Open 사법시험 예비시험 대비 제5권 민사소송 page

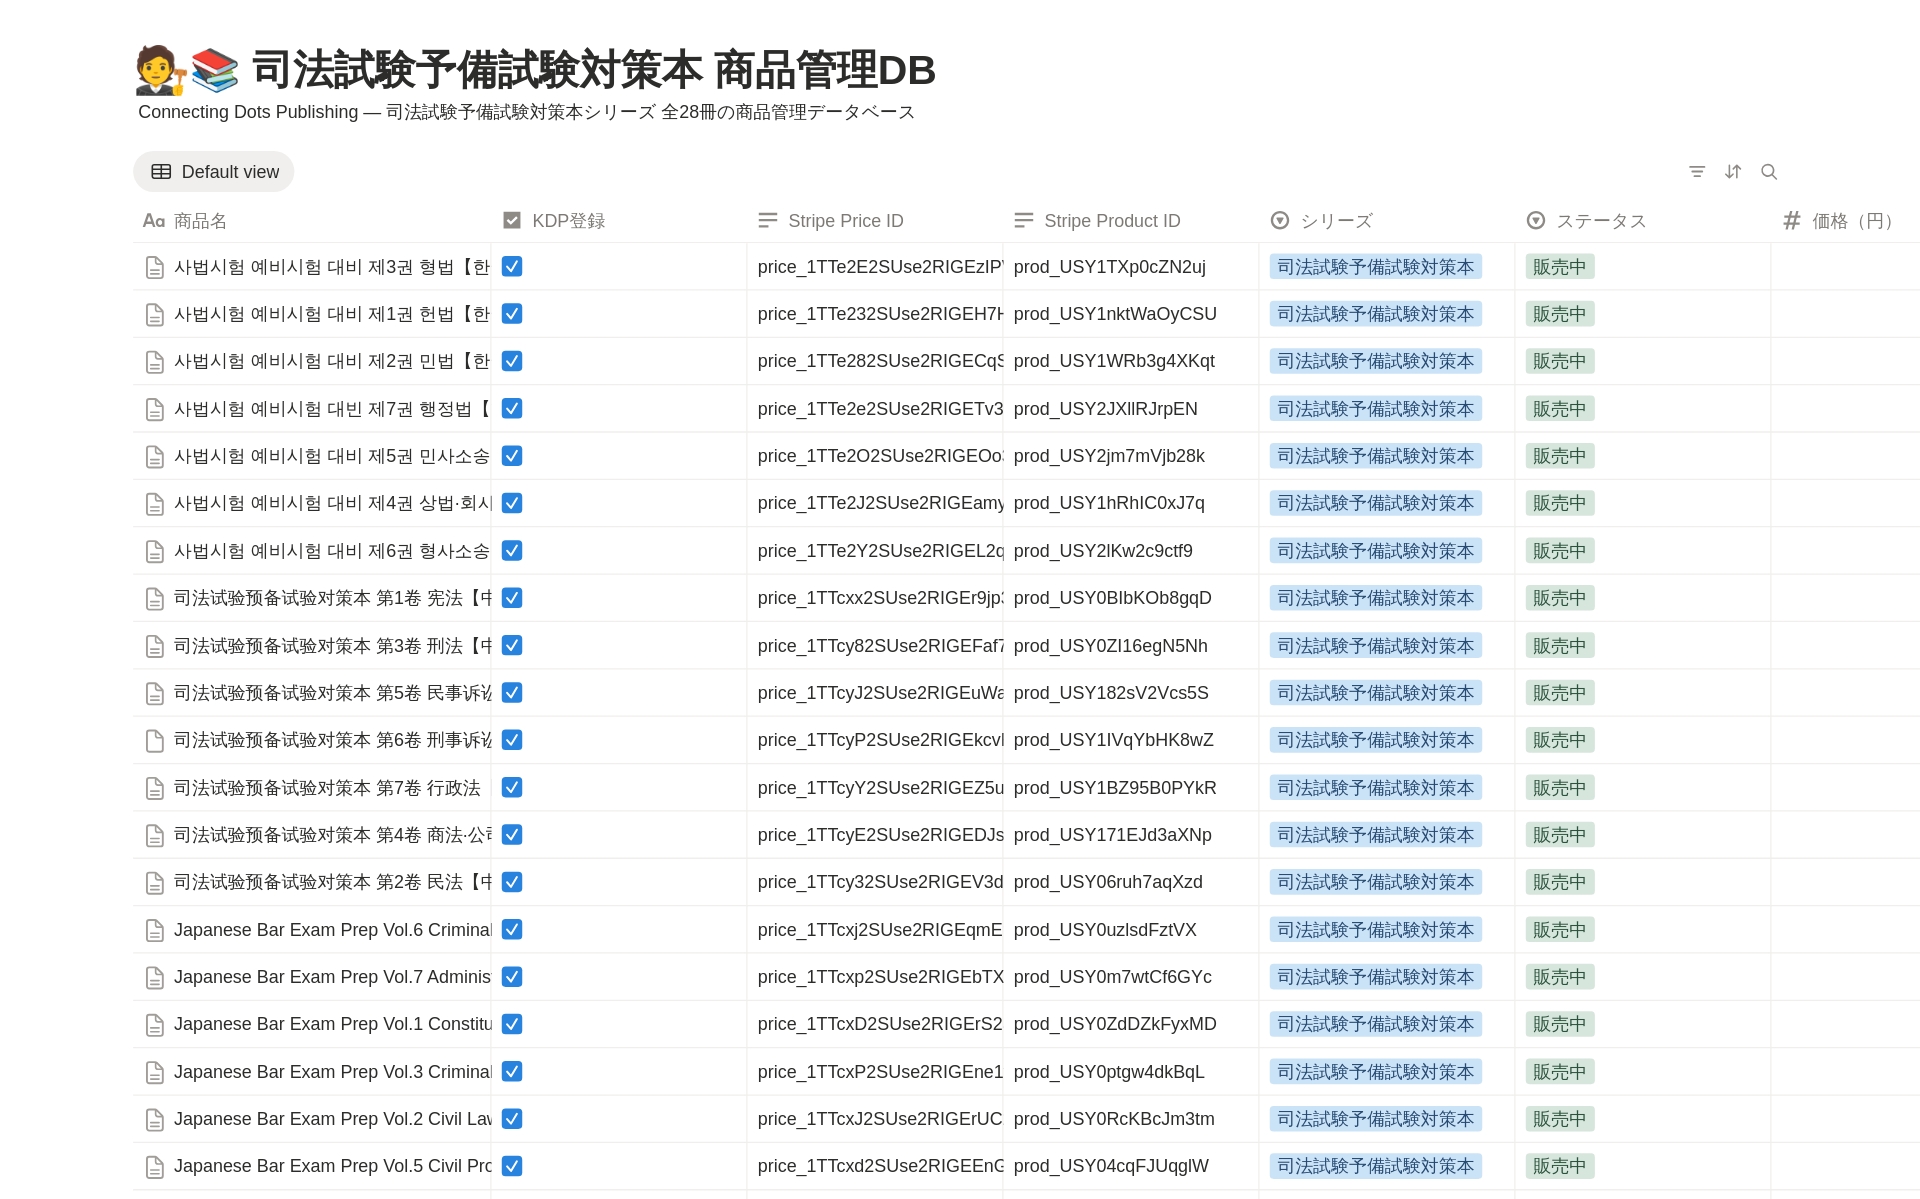point(332,456)
